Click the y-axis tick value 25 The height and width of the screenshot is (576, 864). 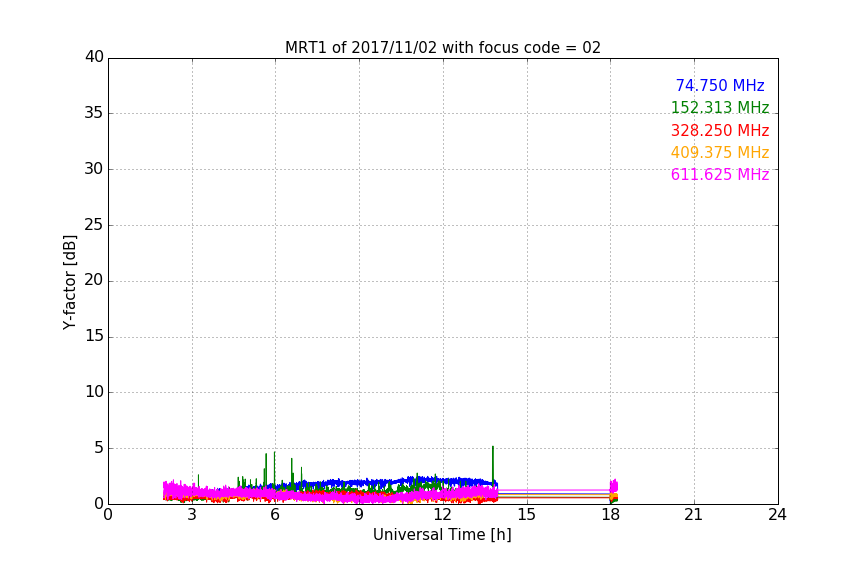tap(94, 224)
